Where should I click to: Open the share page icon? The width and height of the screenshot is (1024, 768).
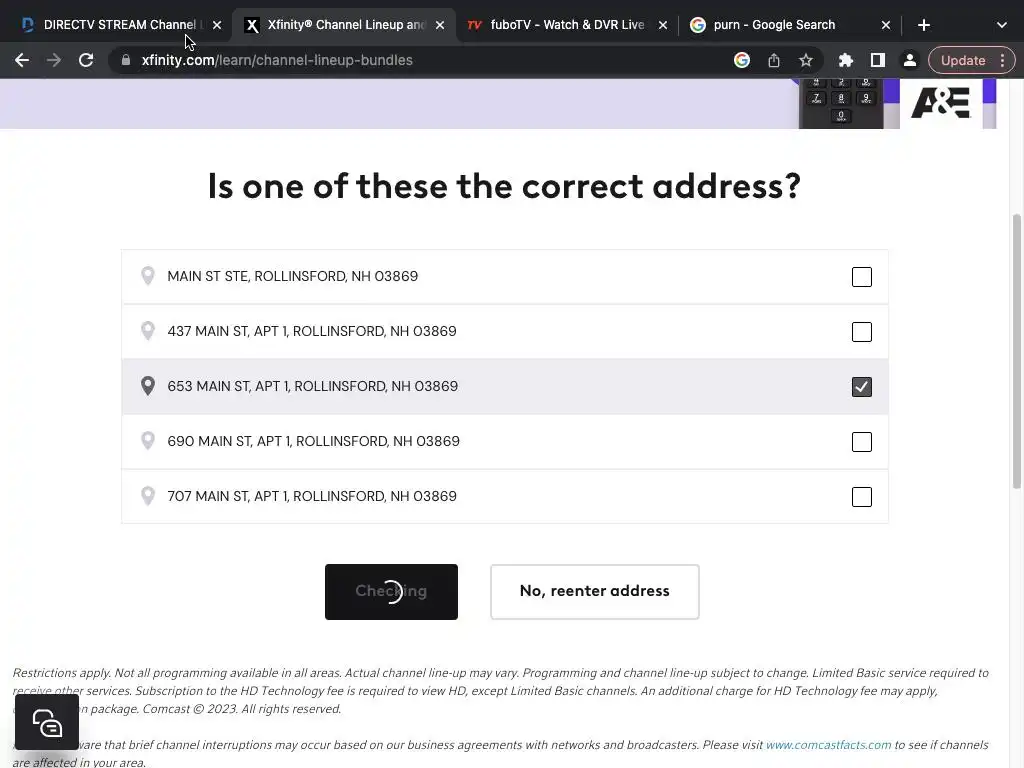(774, 60)
